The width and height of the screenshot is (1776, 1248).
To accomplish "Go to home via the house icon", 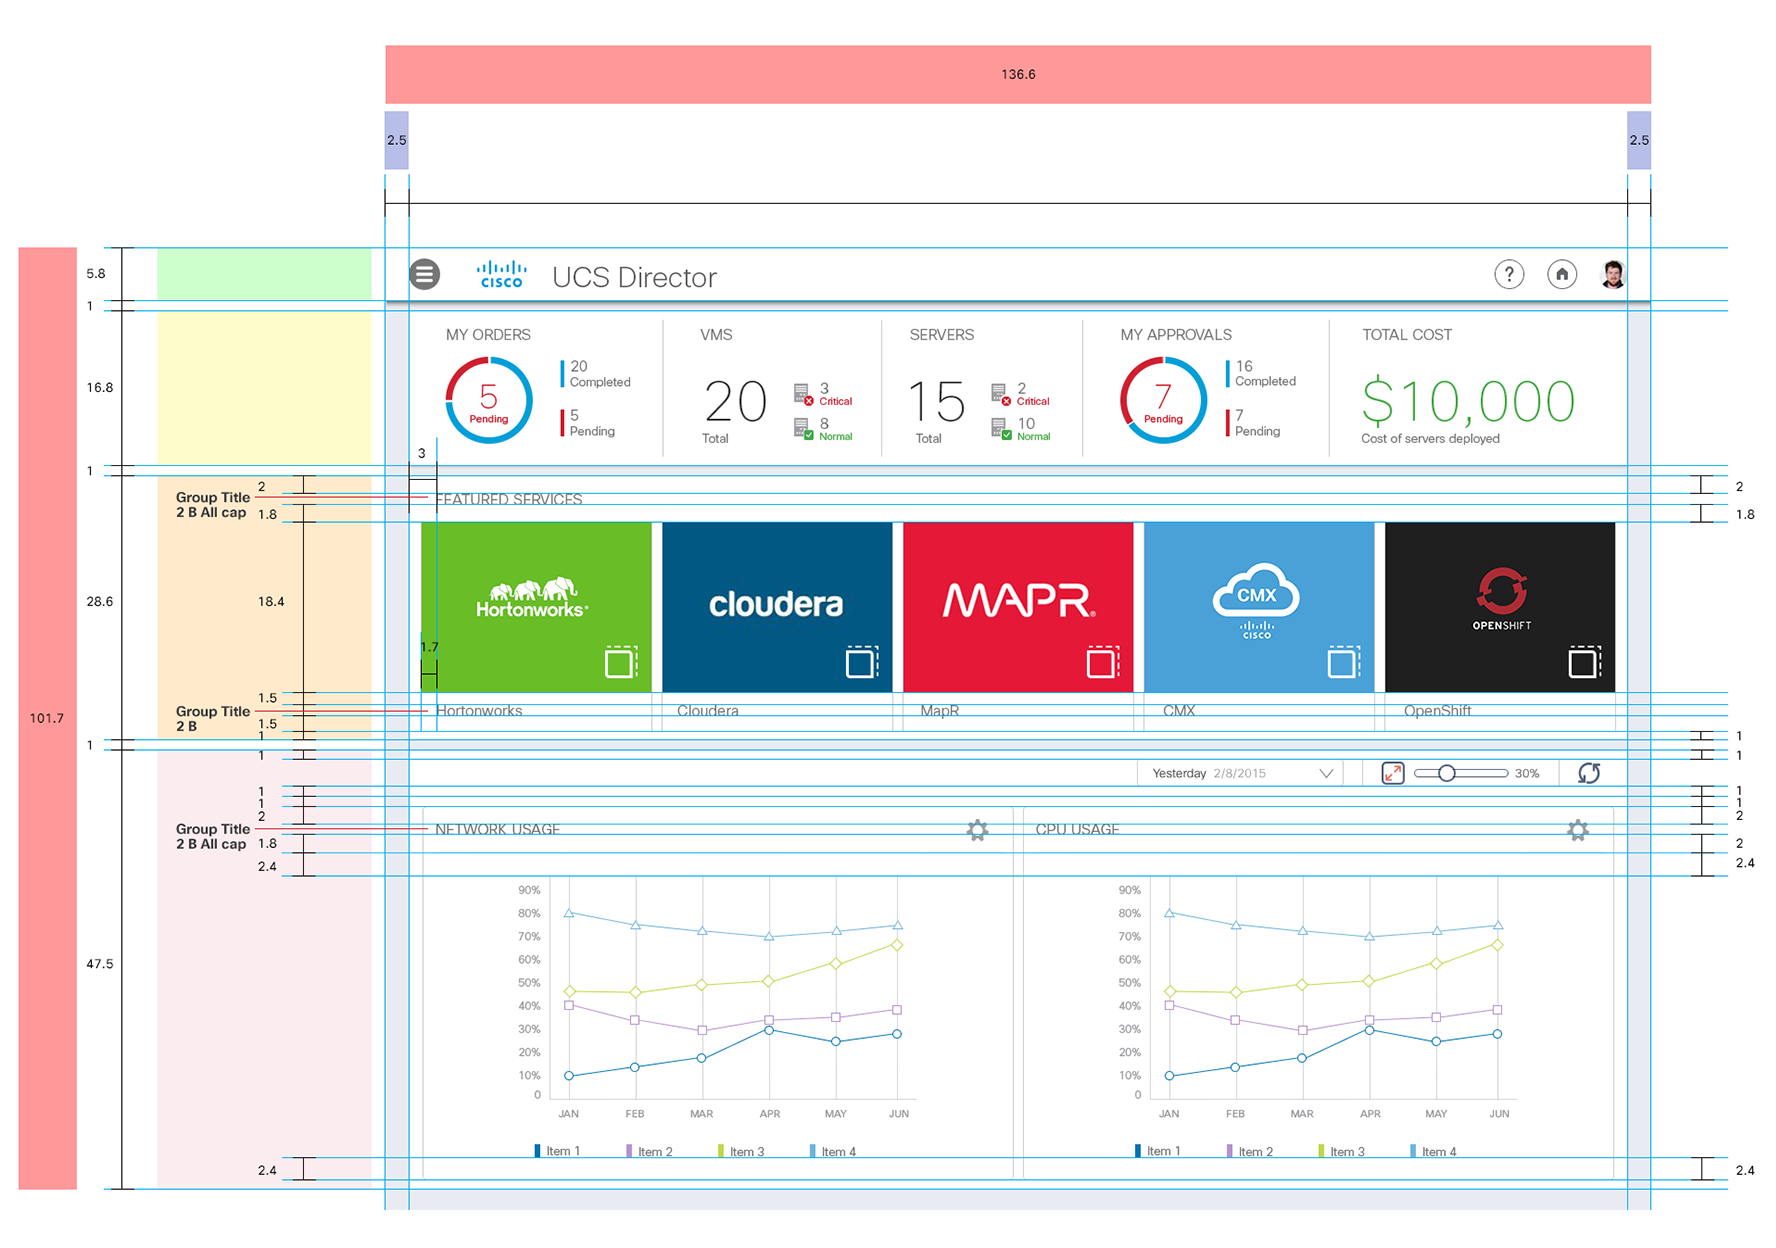I will tap(1562, 274).
